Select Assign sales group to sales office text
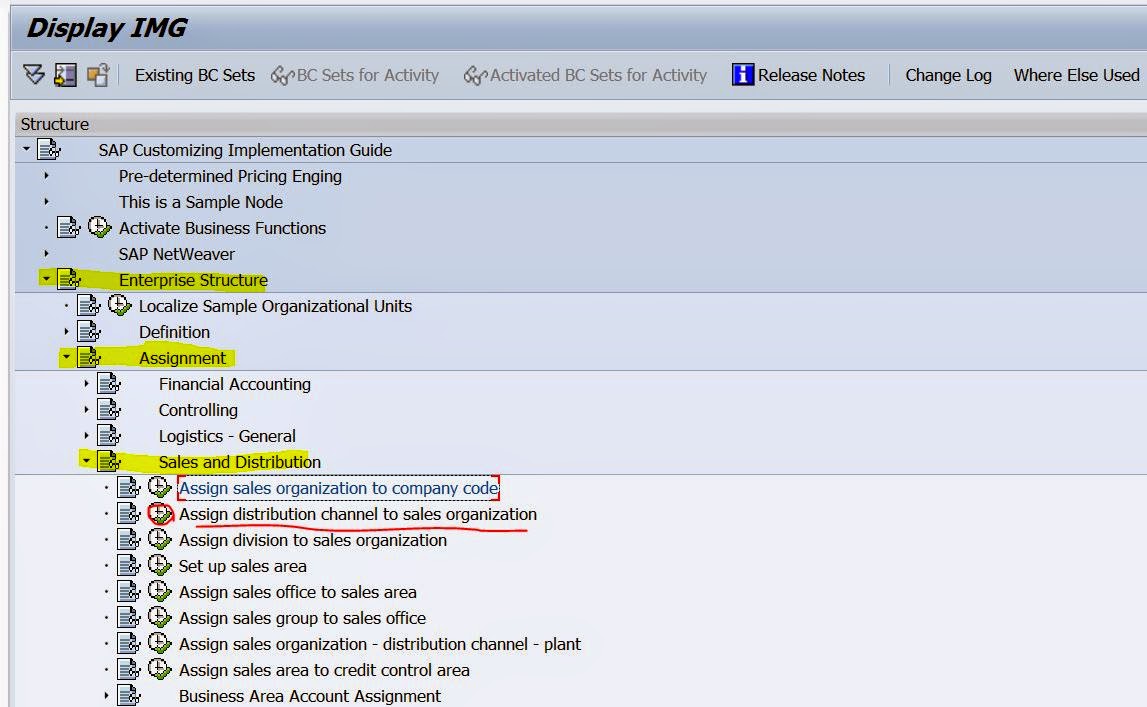Viewport: 1147px width, 707px height. pos(302,618)
